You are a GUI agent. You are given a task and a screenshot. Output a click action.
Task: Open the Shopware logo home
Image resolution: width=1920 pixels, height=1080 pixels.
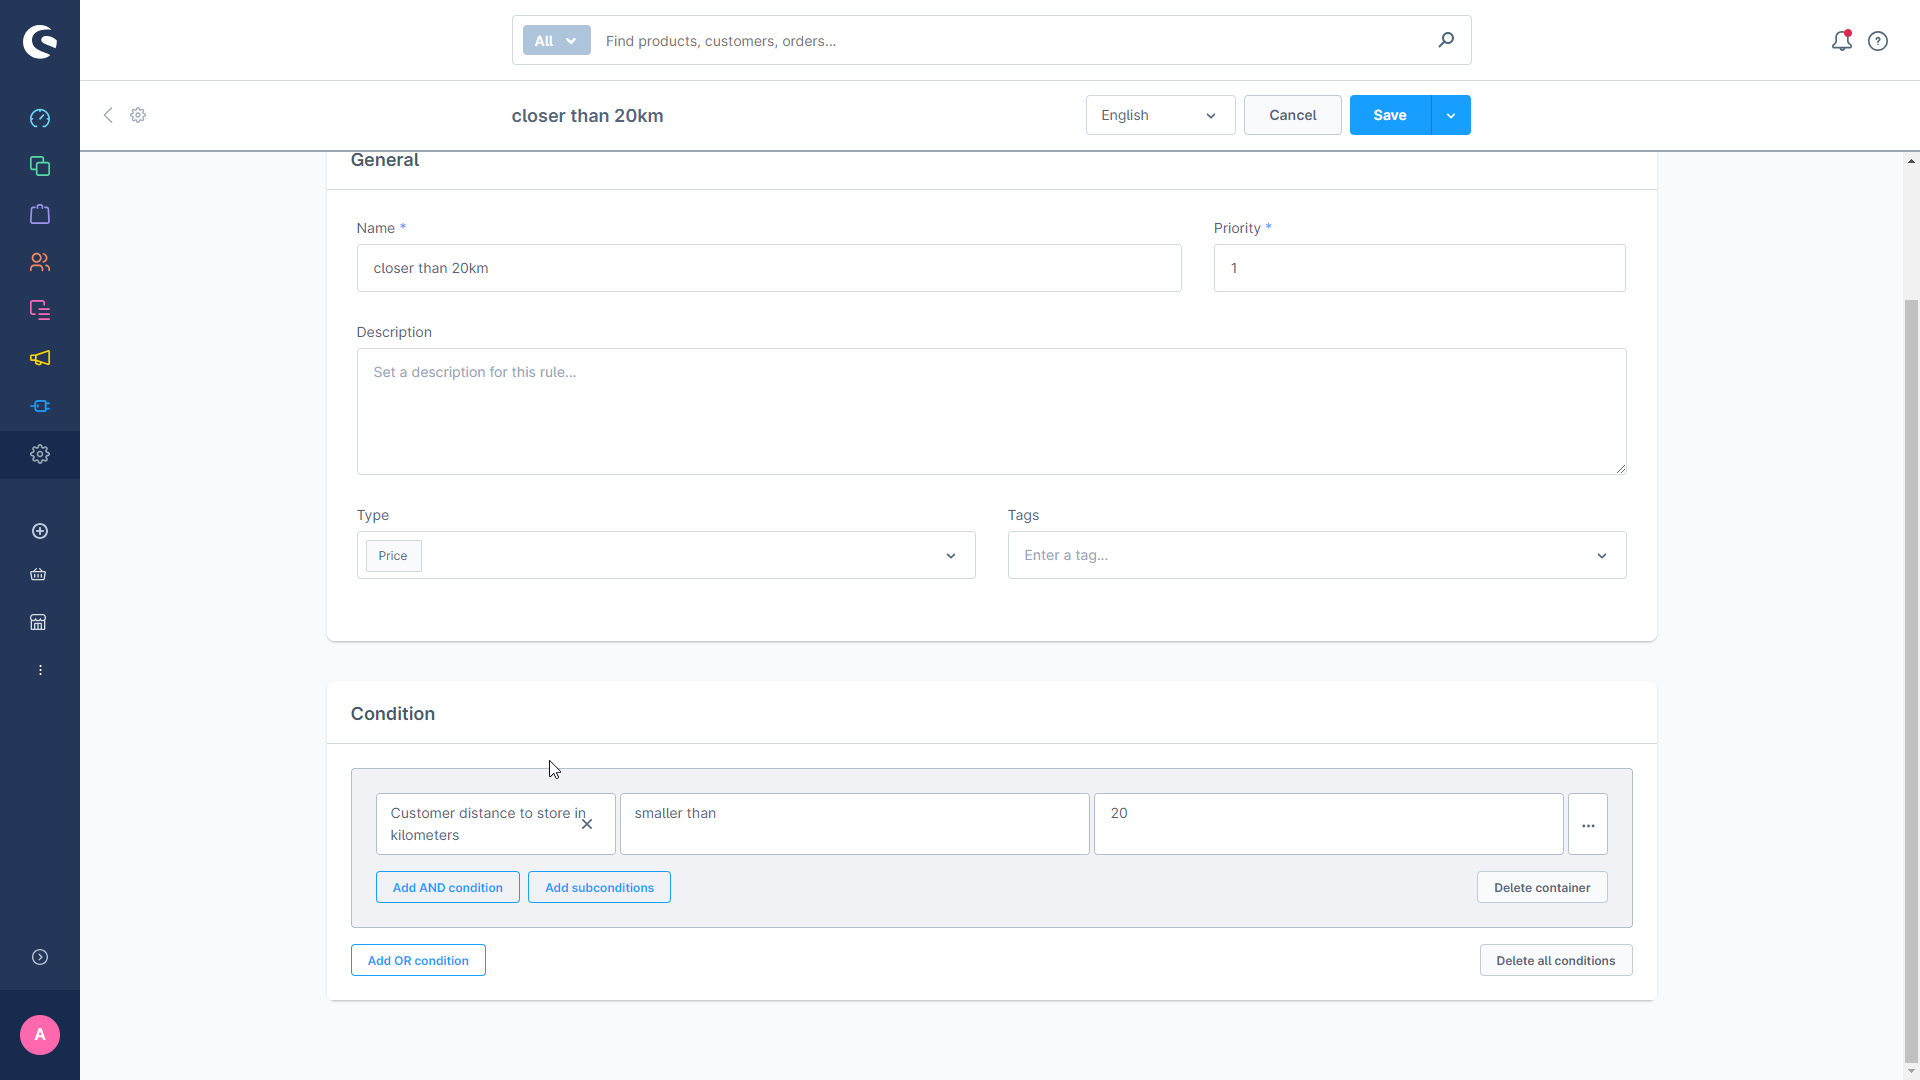point(40,41)
